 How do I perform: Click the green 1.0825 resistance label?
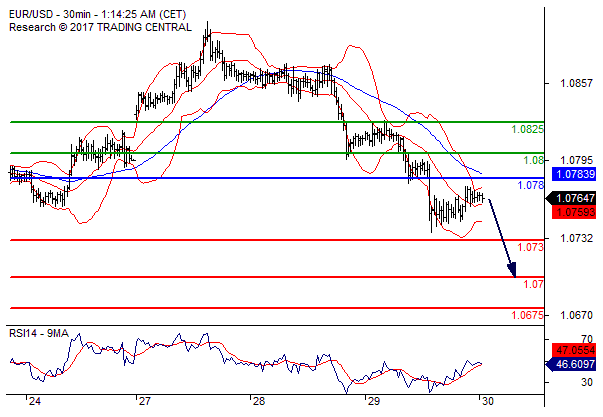528,129
